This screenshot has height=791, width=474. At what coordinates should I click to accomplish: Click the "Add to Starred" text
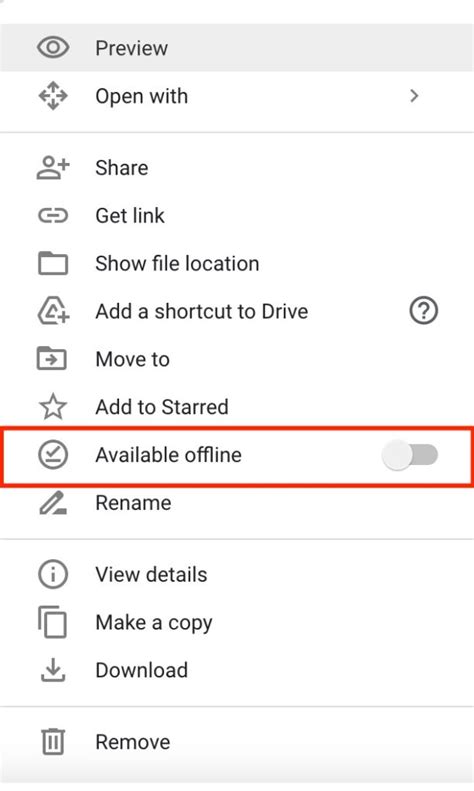tap(162, 407)
